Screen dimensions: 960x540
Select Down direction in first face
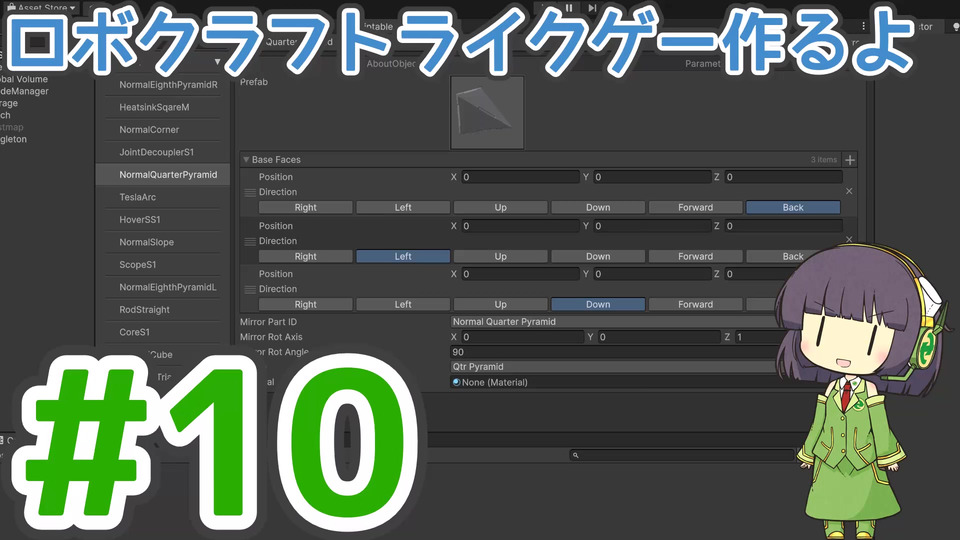[x=598, y=208]
